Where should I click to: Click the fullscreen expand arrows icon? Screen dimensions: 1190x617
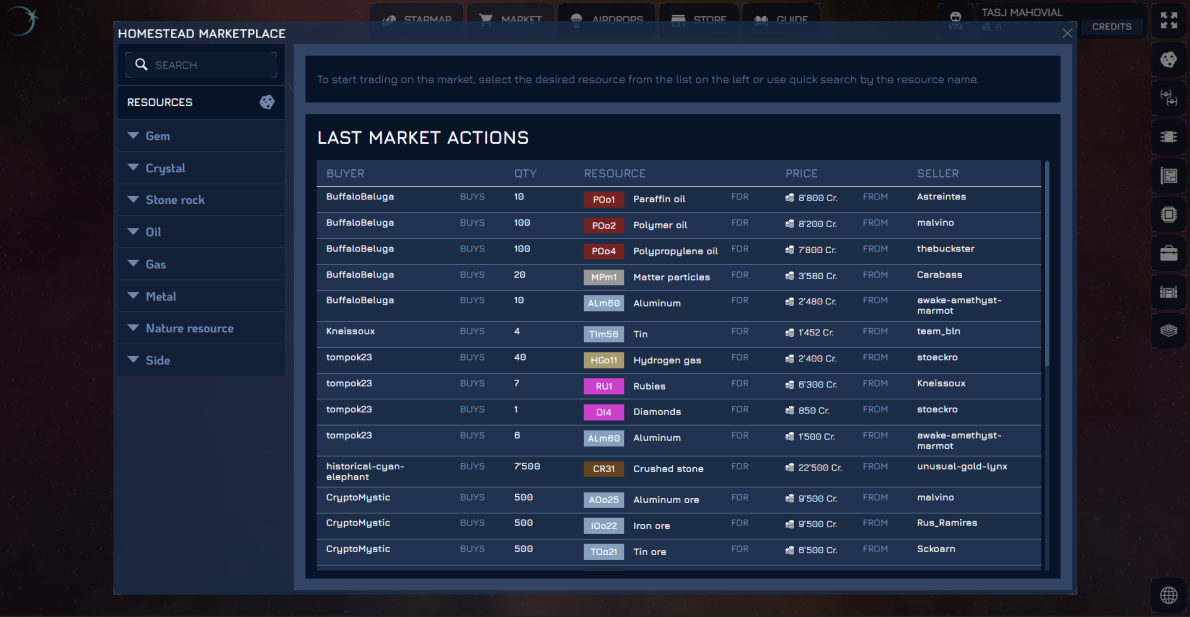pos(1168,21)
